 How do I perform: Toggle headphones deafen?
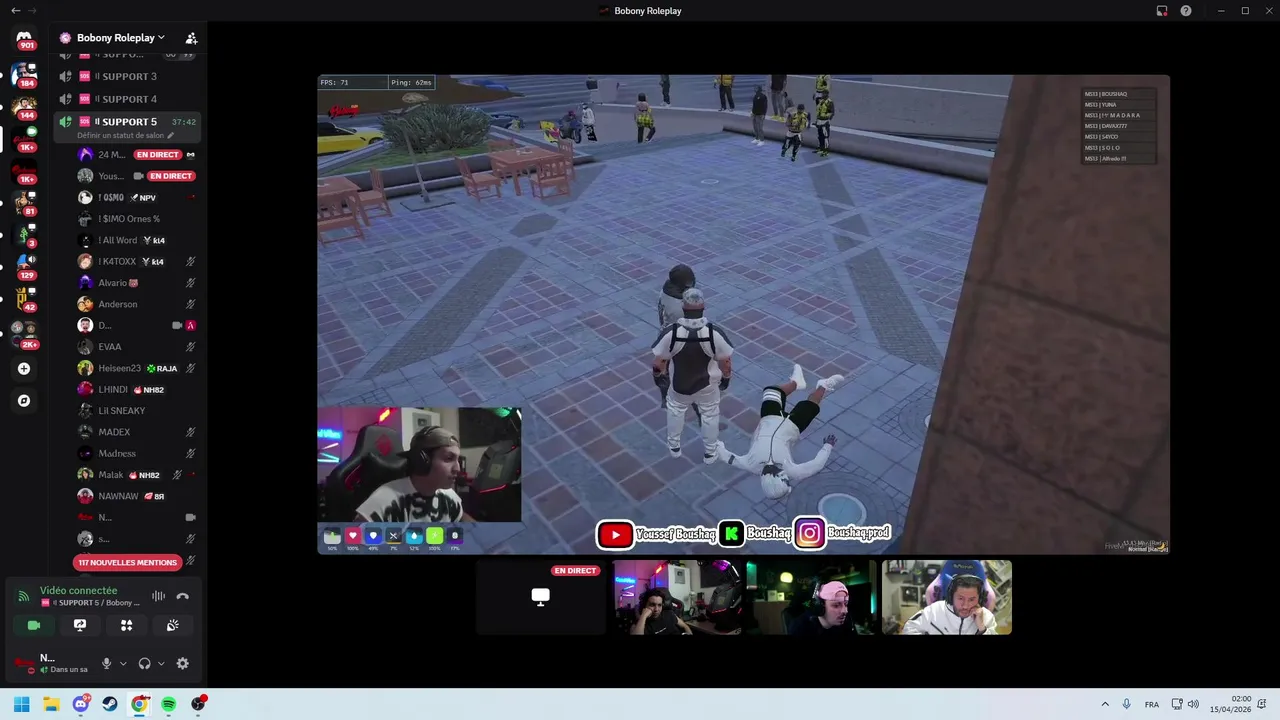pos(144,663)
